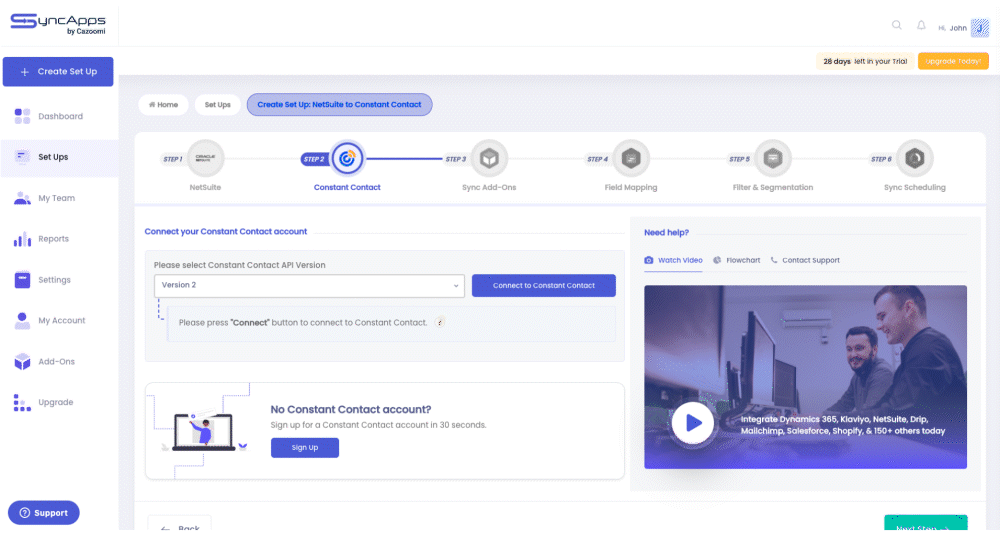Select Step 1 NetSuite icon
The width and height of the screenshot is (1000, 542).
(205, 158)
